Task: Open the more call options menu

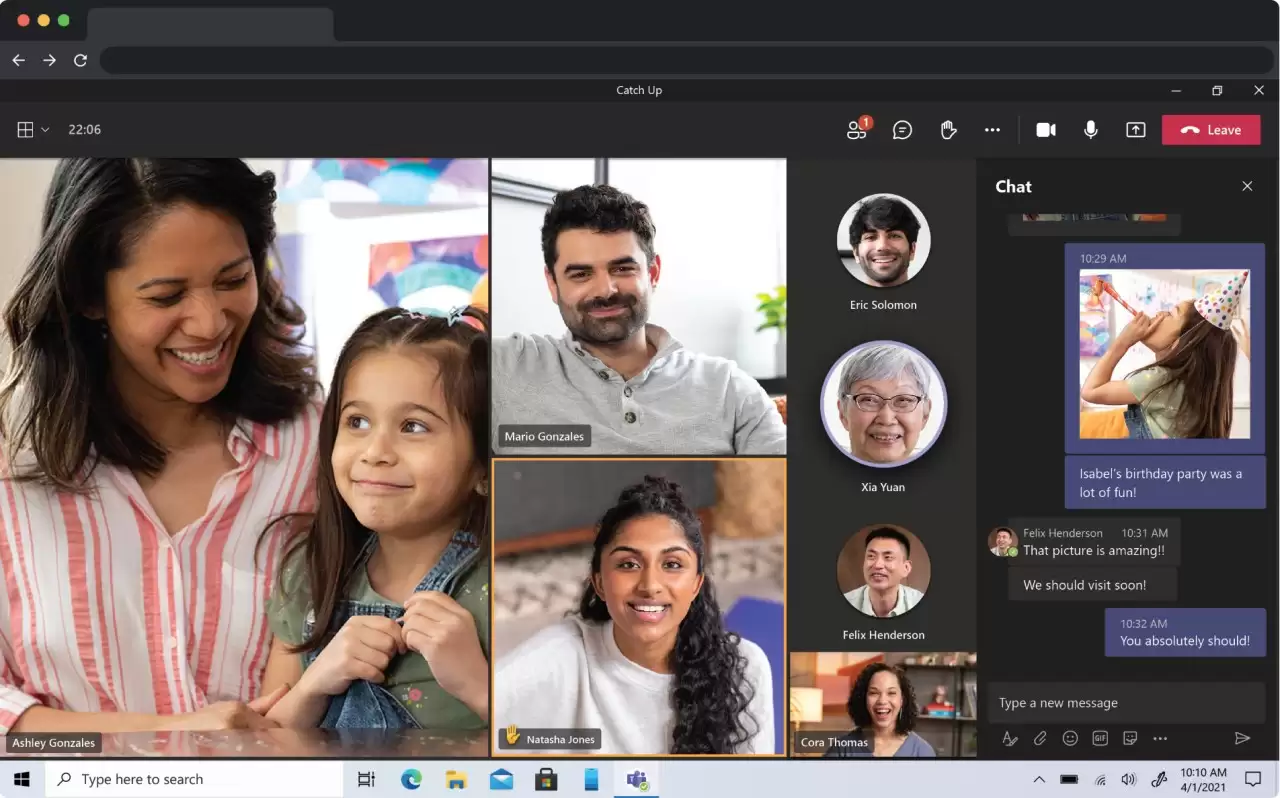Action: click(992, 129)
